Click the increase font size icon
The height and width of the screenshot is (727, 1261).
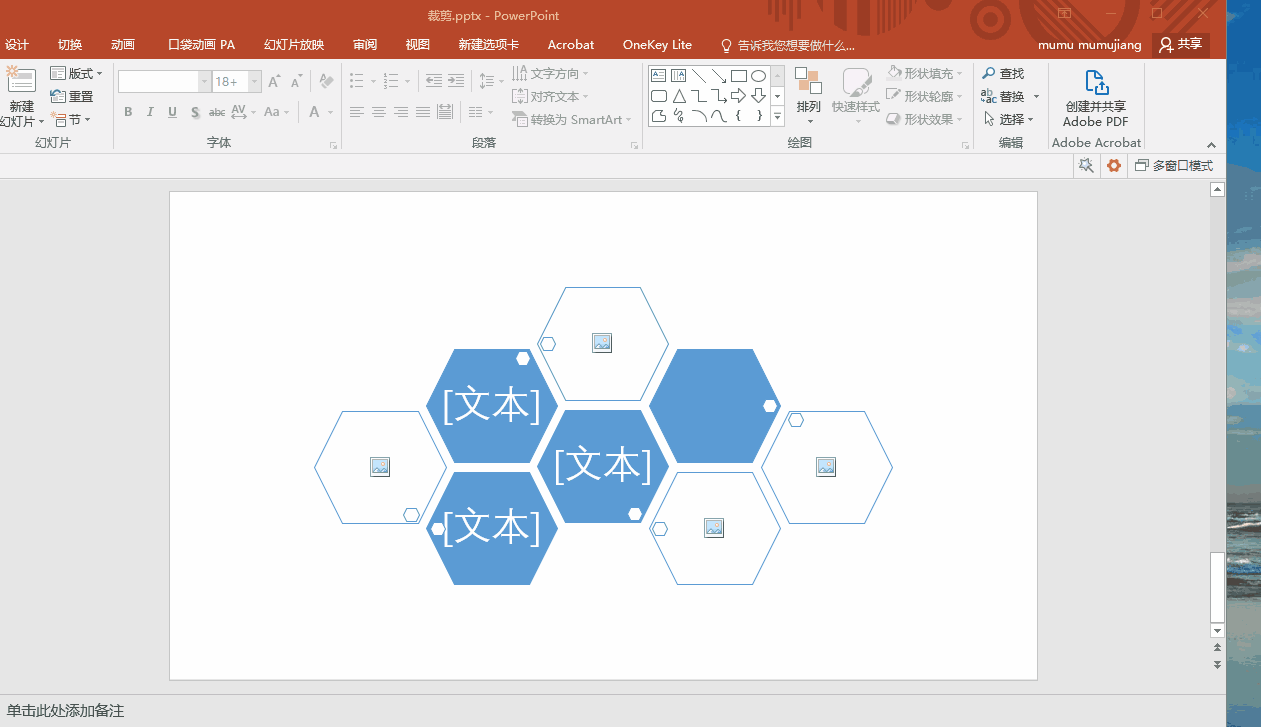tap(274, 82)
